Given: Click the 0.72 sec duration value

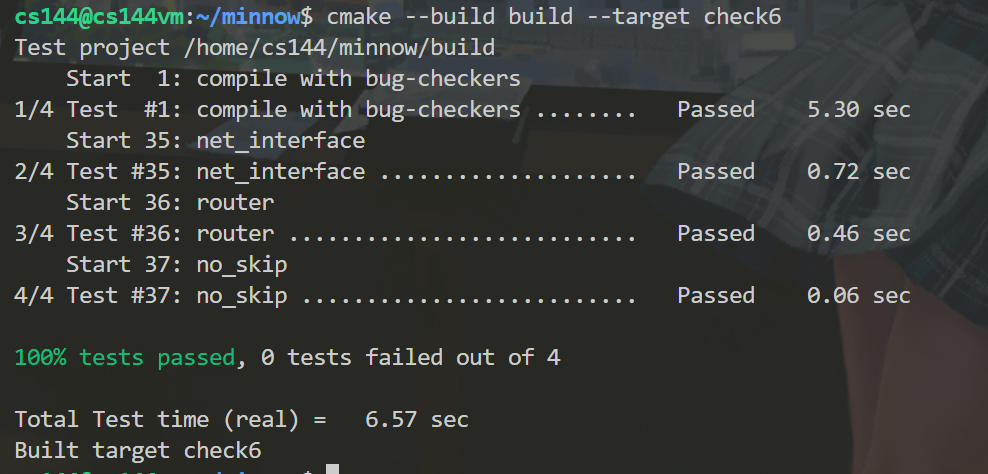Looking at the screenshot, I should [x=859, y=171].
